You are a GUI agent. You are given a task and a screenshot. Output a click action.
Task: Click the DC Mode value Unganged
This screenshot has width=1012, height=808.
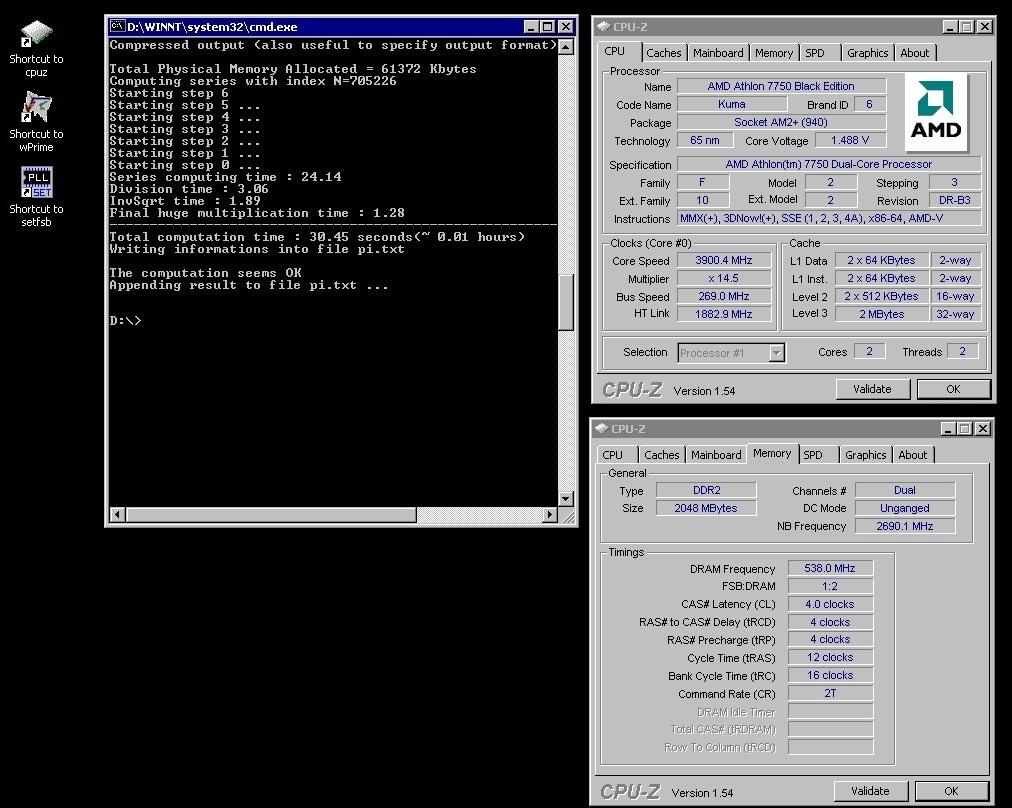pos(905,509)
